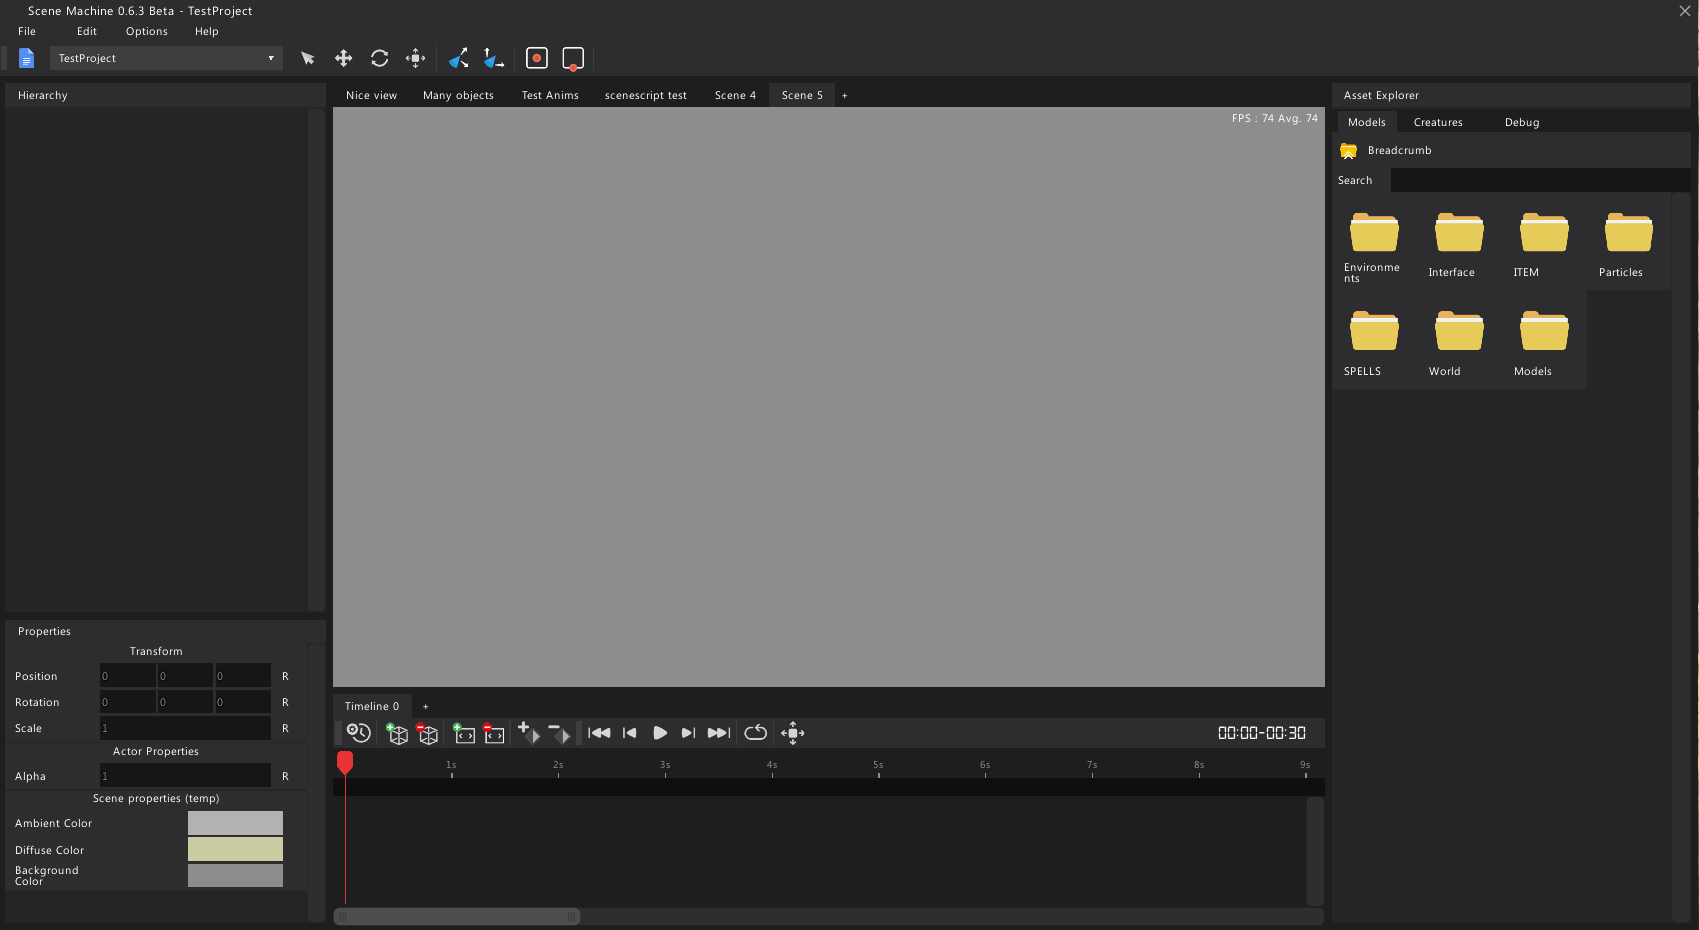Click the record button with centered dot
Screen dimensions: 1699x930
[537, 58]
